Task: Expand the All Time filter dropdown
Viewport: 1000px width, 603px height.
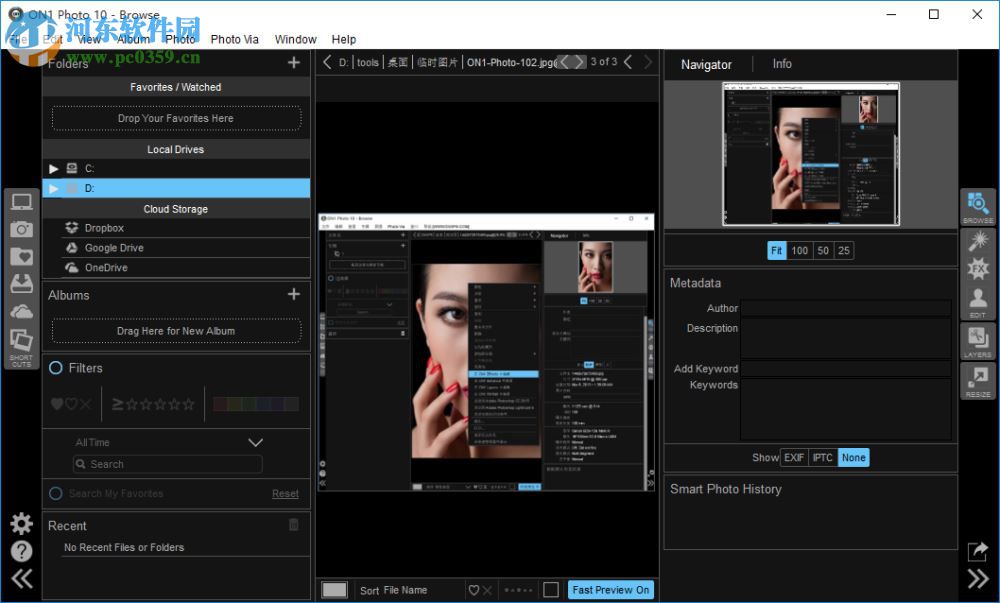Action: pyautogui.click(x=255, y=442)
